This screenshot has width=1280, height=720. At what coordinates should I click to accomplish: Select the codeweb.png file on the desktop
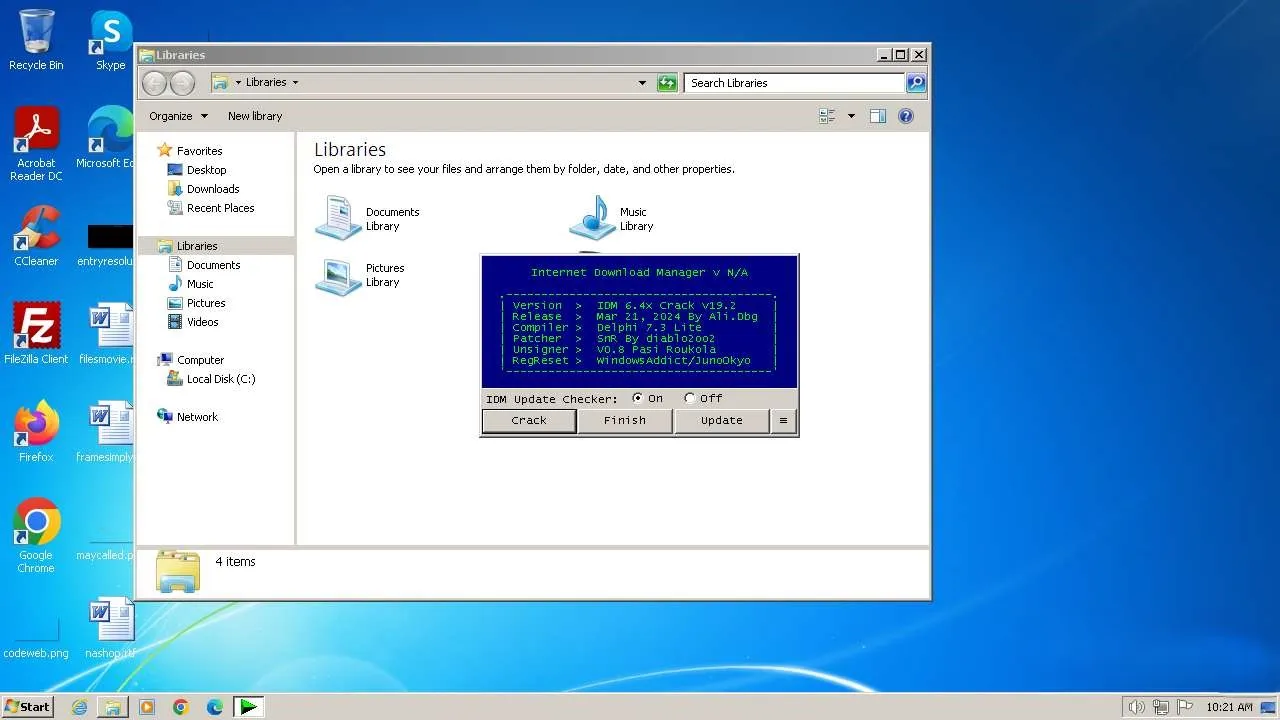click(x=36, y=638)
